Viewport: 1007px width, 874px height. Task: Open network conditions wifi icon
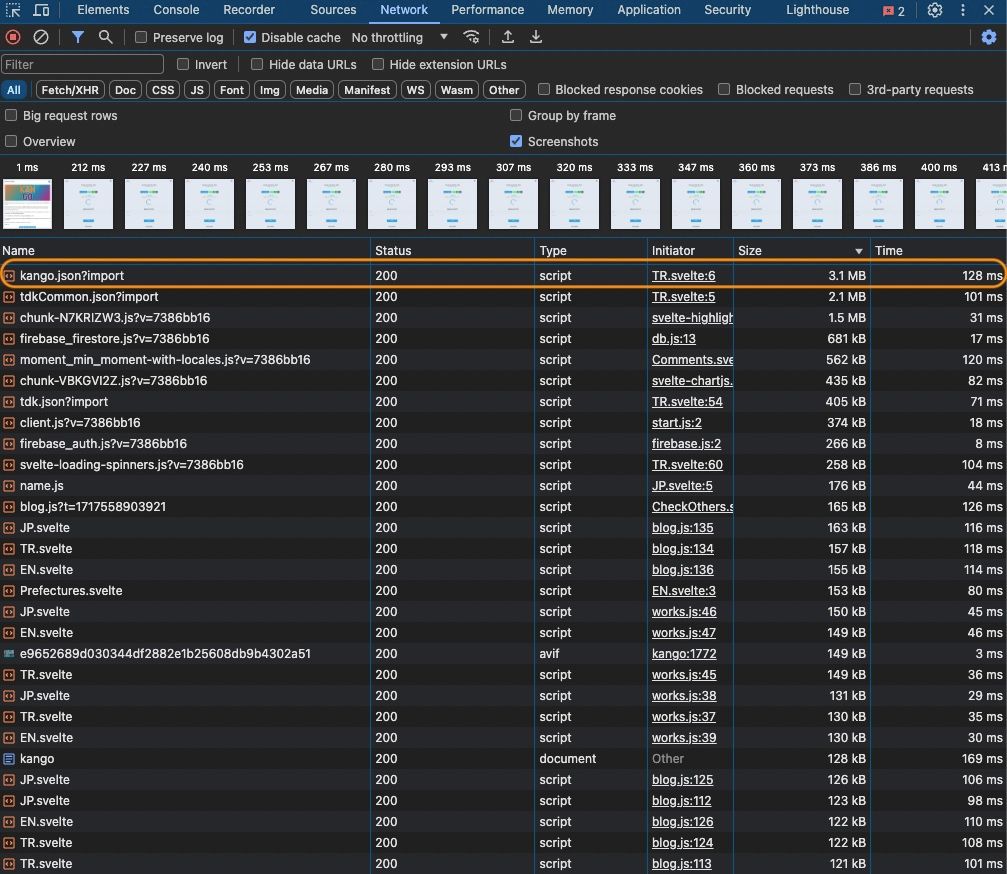(x=471, y=37)
